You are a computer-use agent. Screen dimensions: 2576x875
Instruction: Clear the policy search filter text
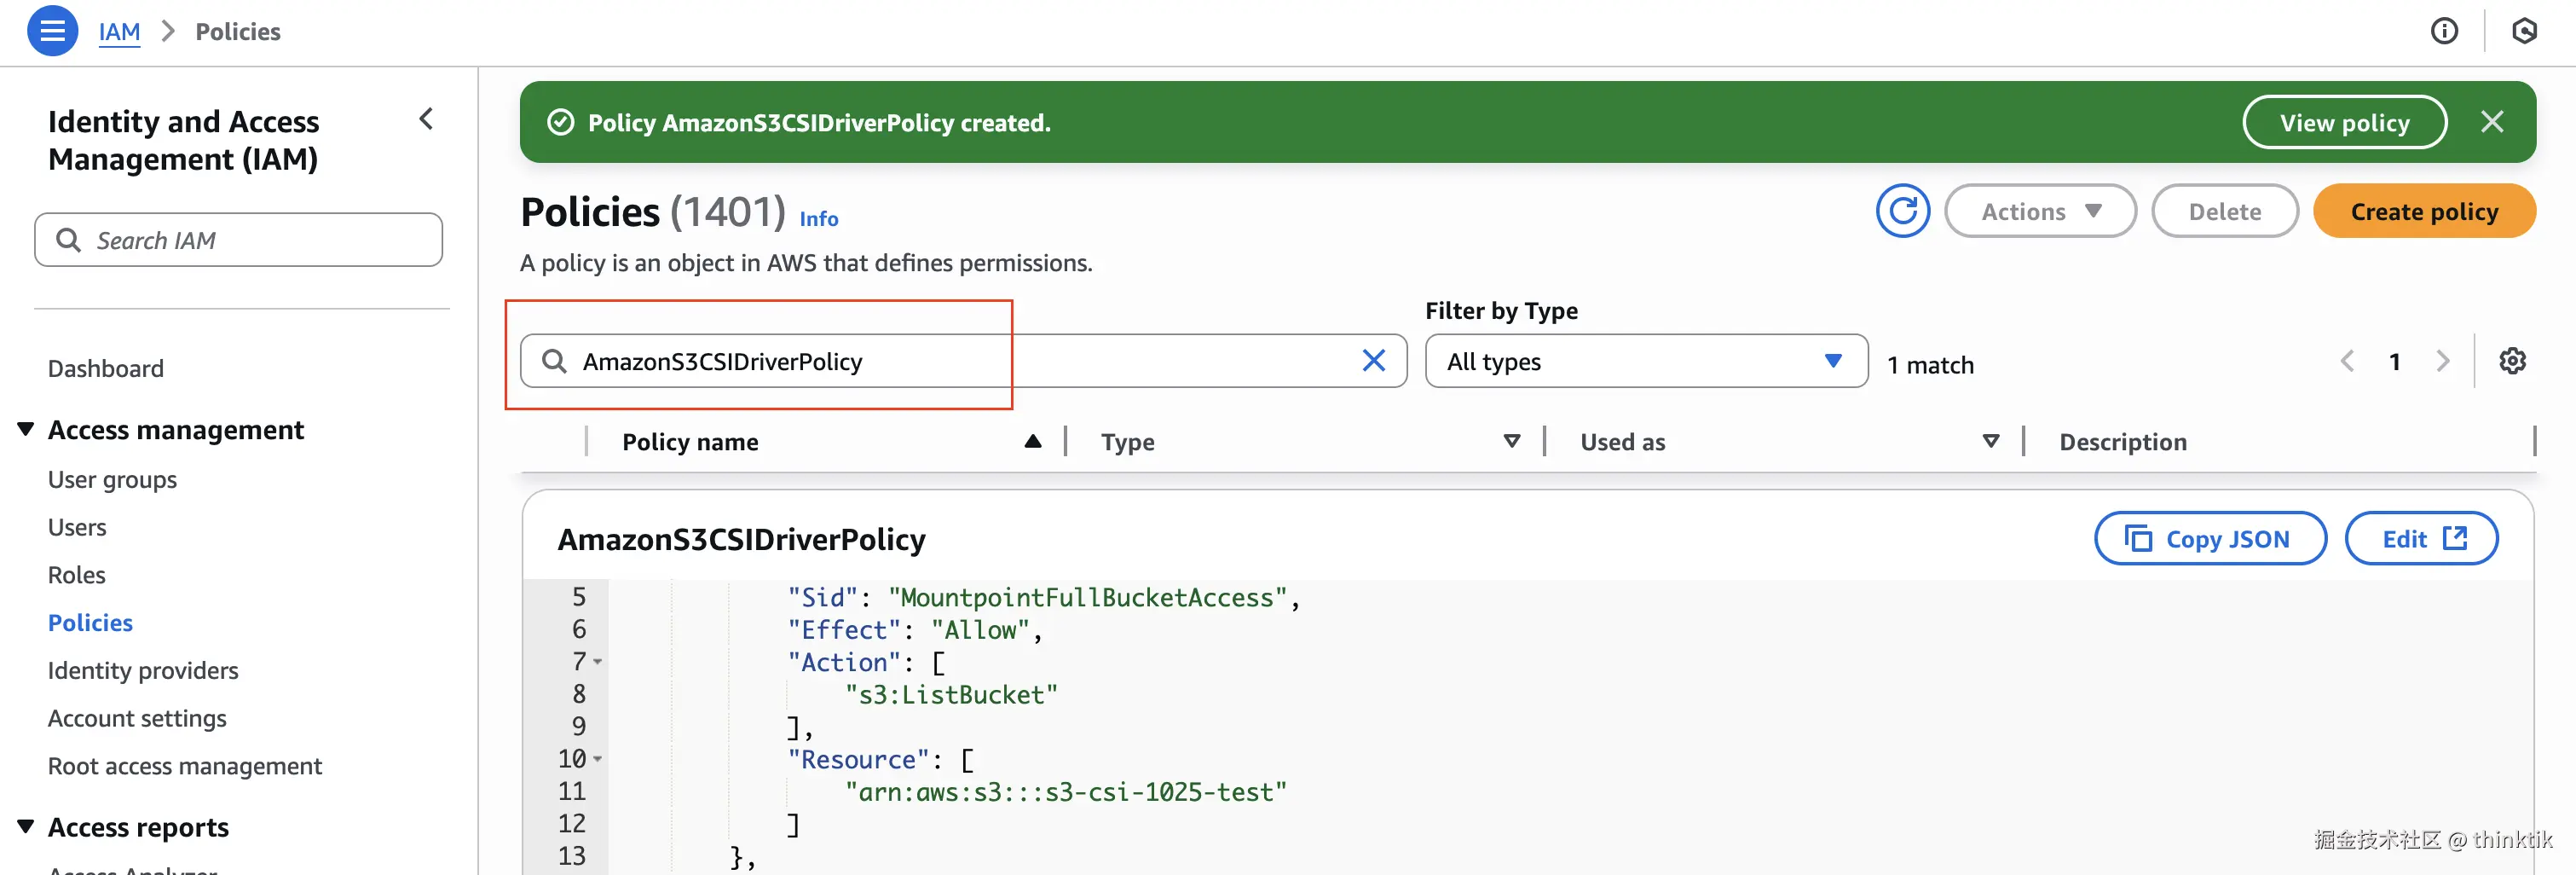coord(1374,361)
